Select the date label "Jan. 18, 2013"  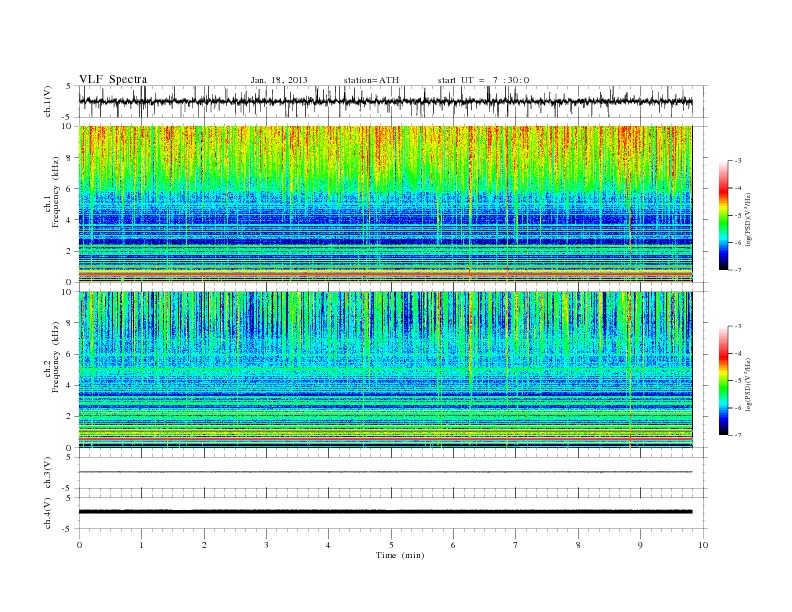click(279, 80)
